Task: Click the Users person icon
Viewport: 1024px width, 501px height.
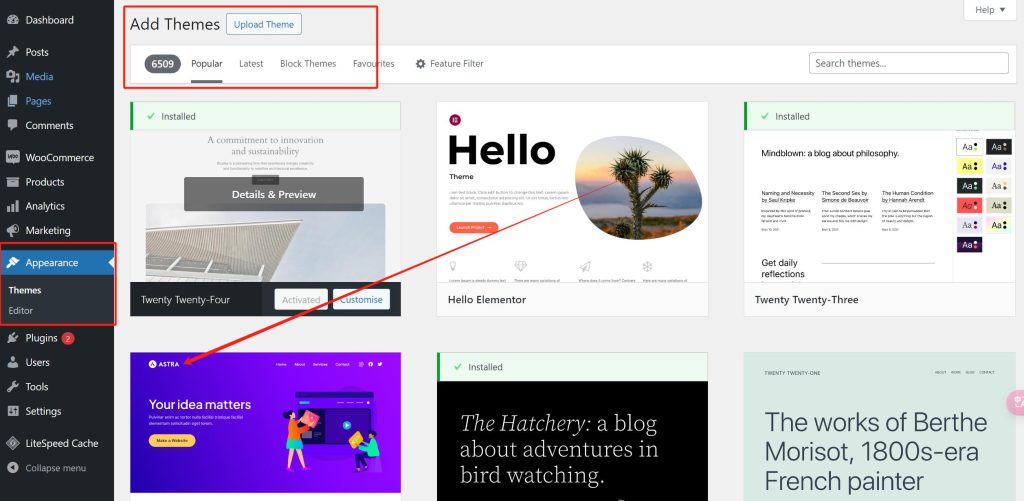Action: click(x=12, y=362)
